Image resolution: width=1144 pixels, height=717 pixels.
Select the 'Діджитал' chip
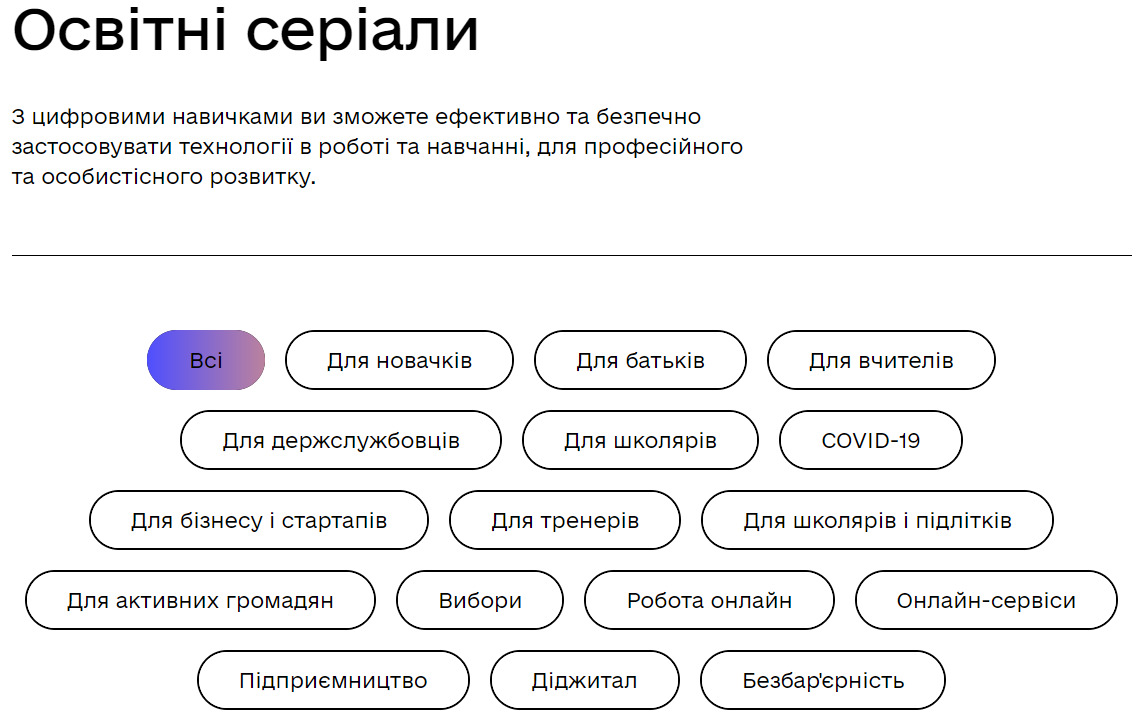point(584,681)
